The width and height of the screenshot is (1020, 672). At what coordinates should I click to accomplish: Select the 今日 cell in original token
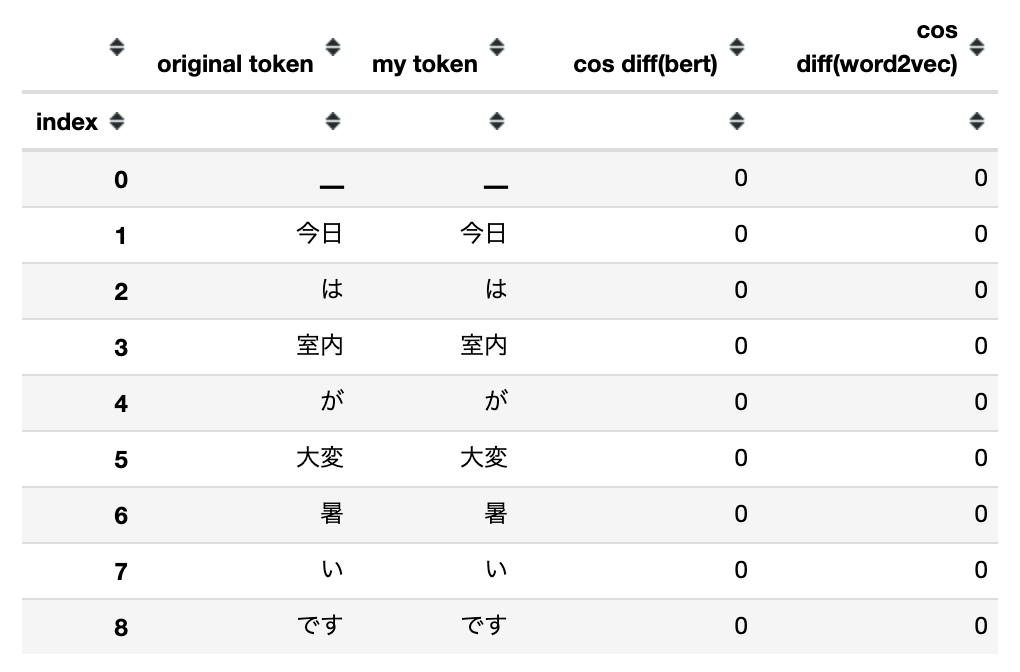319,233
